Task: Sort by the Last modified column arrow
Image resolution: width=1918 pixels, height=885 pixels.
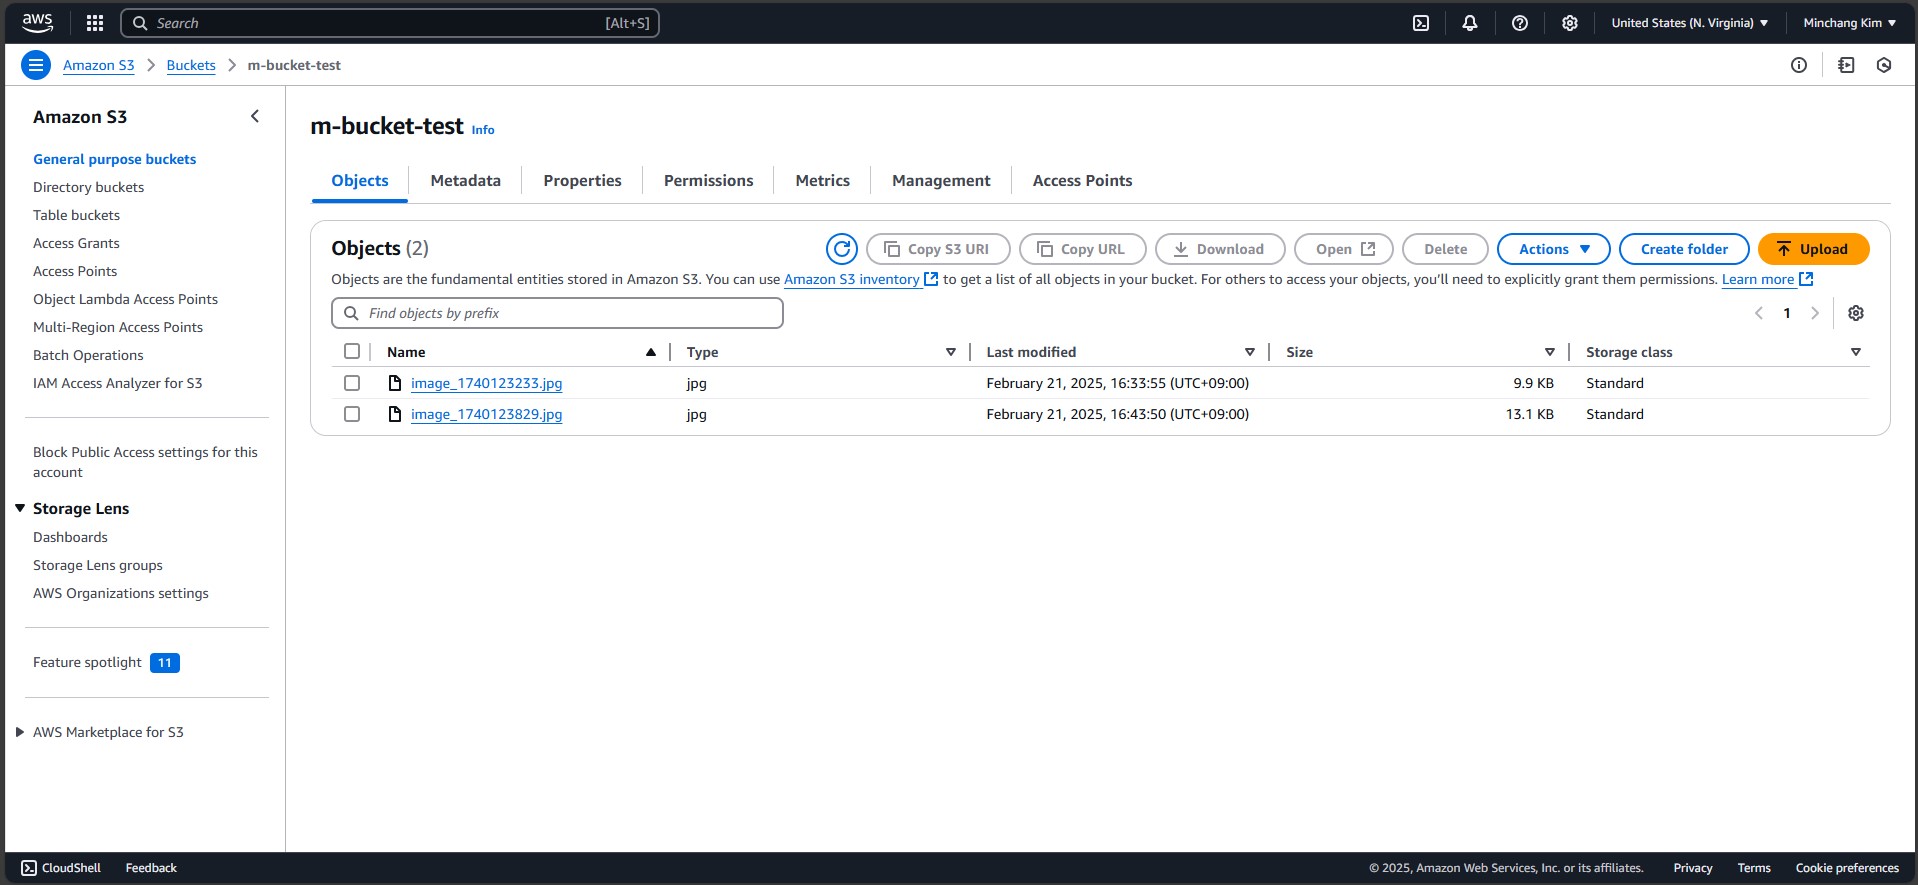Action: pyautogui.click(x=1250, y=352)
